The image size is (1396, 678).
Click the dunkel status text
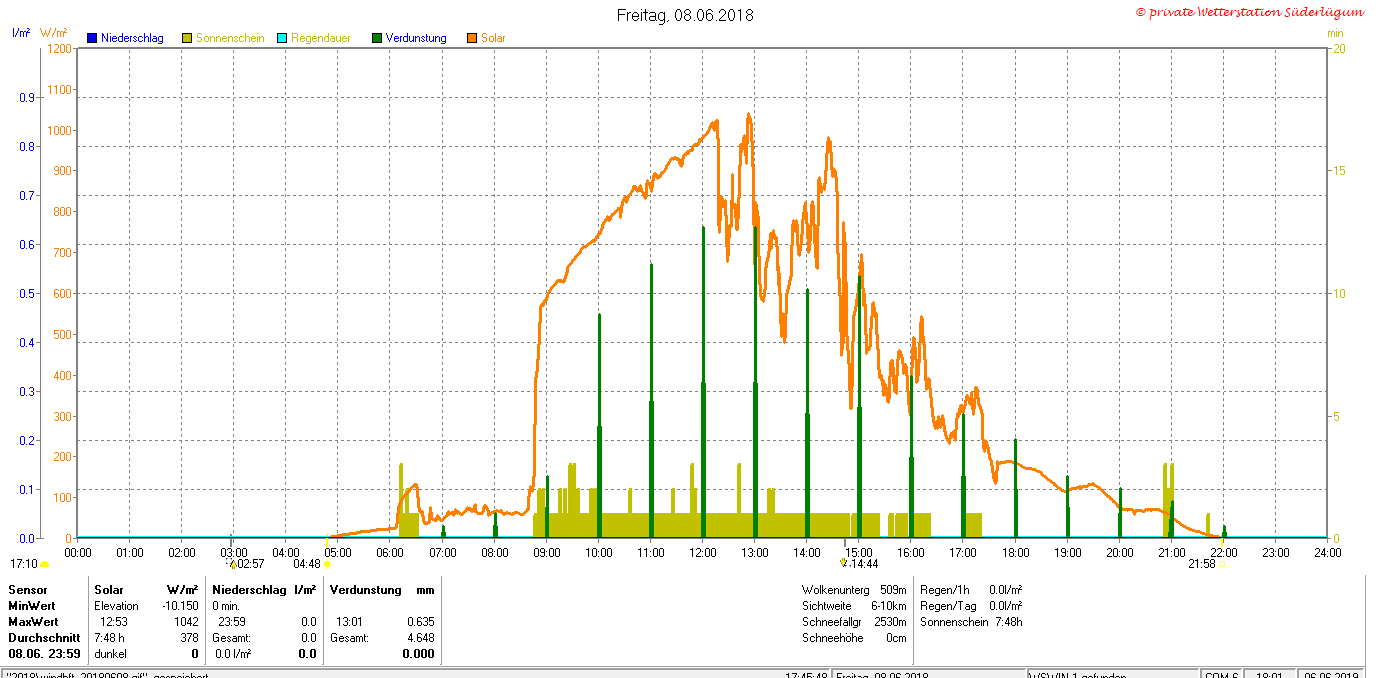[x=110, y=654]
